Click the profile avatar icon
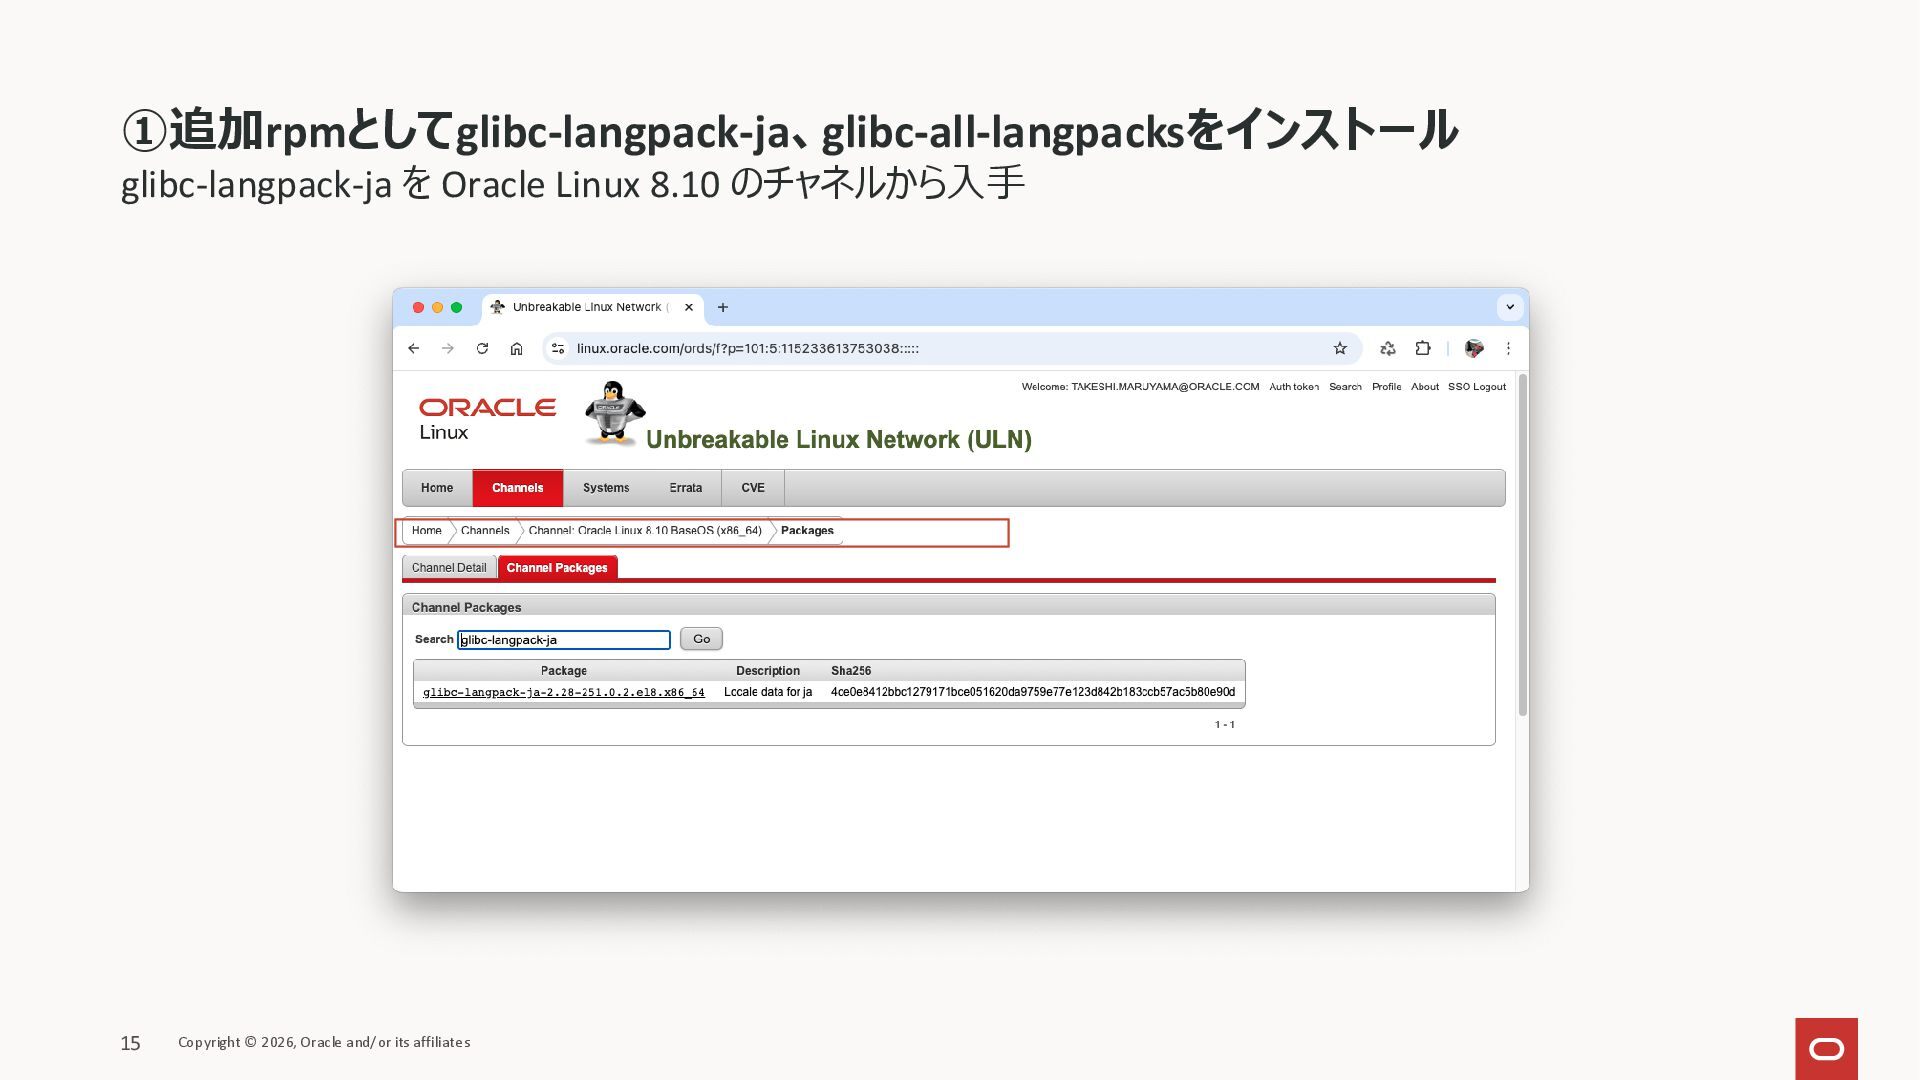Image resolution: width=1920 pixels, height=1080 pixels. tap(1473, 348)
